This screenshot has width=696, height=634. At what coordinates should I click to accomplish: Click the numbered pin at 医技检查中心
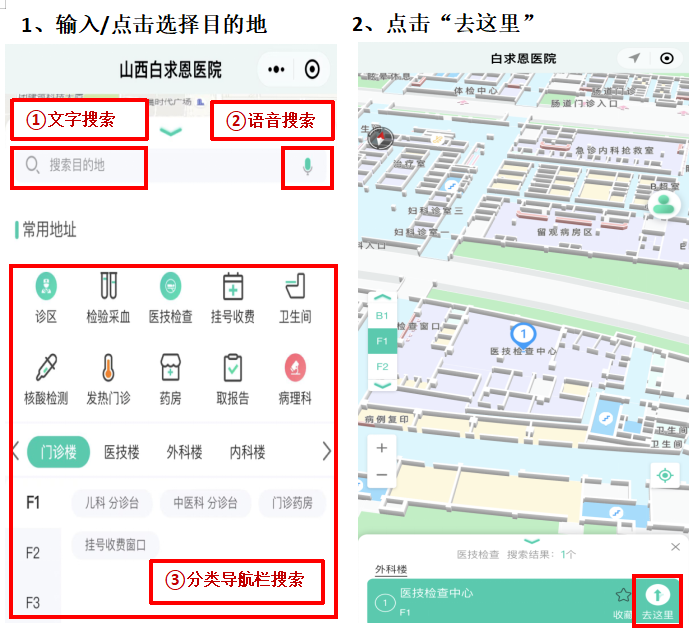pyautogui.click(x=523, y=335)
